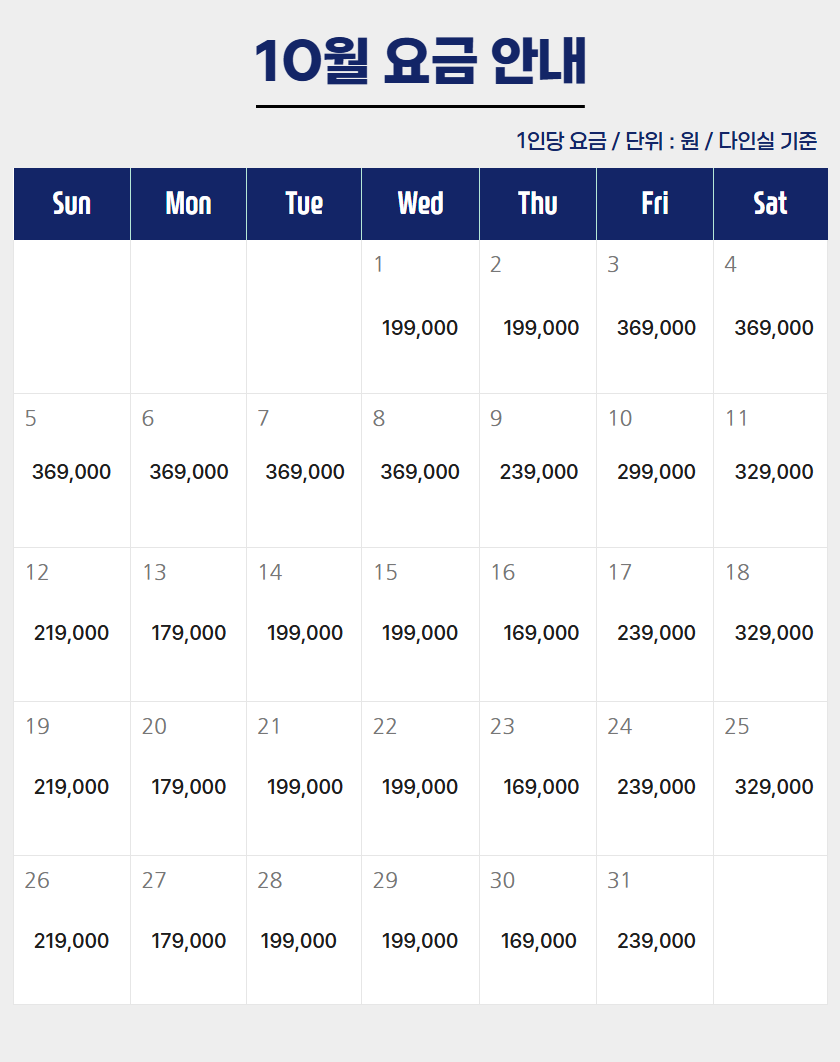The height and width of the screenshot is (1062, 840).
Task: Click the October 16 price 169,000
Action: [x=541, y=633]
